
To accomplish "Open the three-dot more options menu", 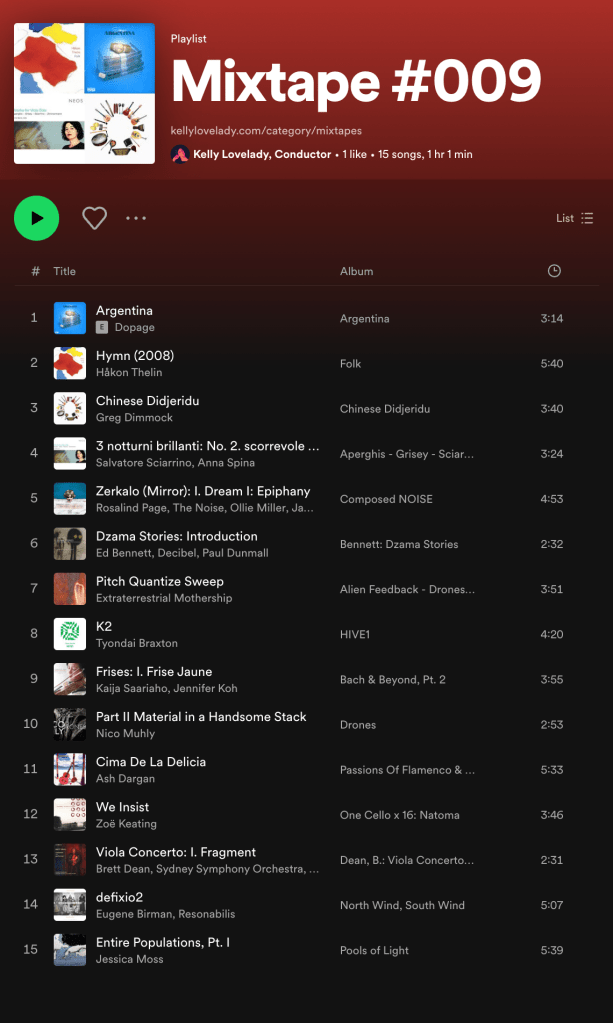I will click(136, 218).
